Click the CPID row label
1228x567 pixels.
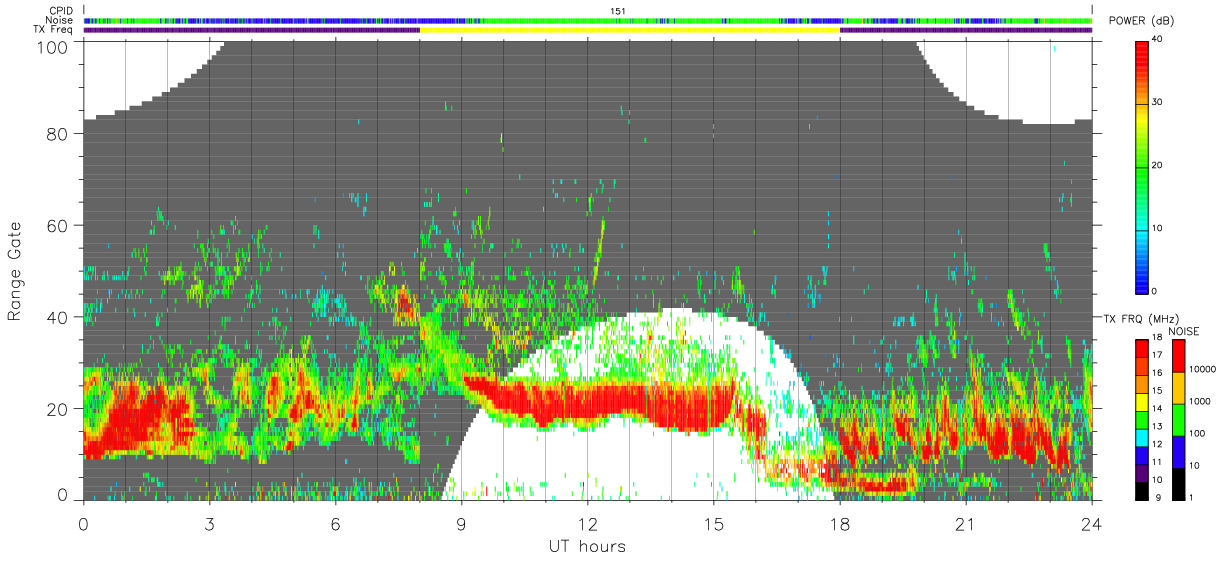coord(62,11)
